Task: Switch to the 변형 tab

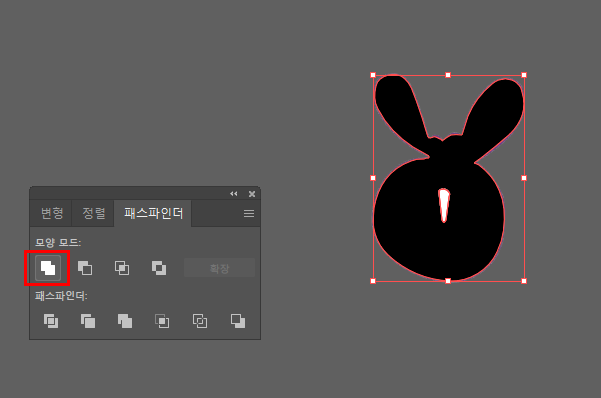Action: 52,213
